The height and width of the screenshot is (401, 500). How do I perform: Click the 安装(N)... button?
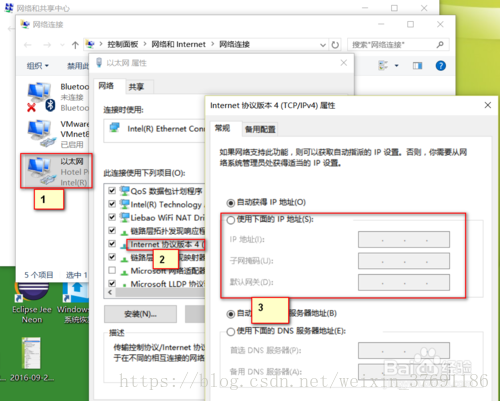point(140,314)
